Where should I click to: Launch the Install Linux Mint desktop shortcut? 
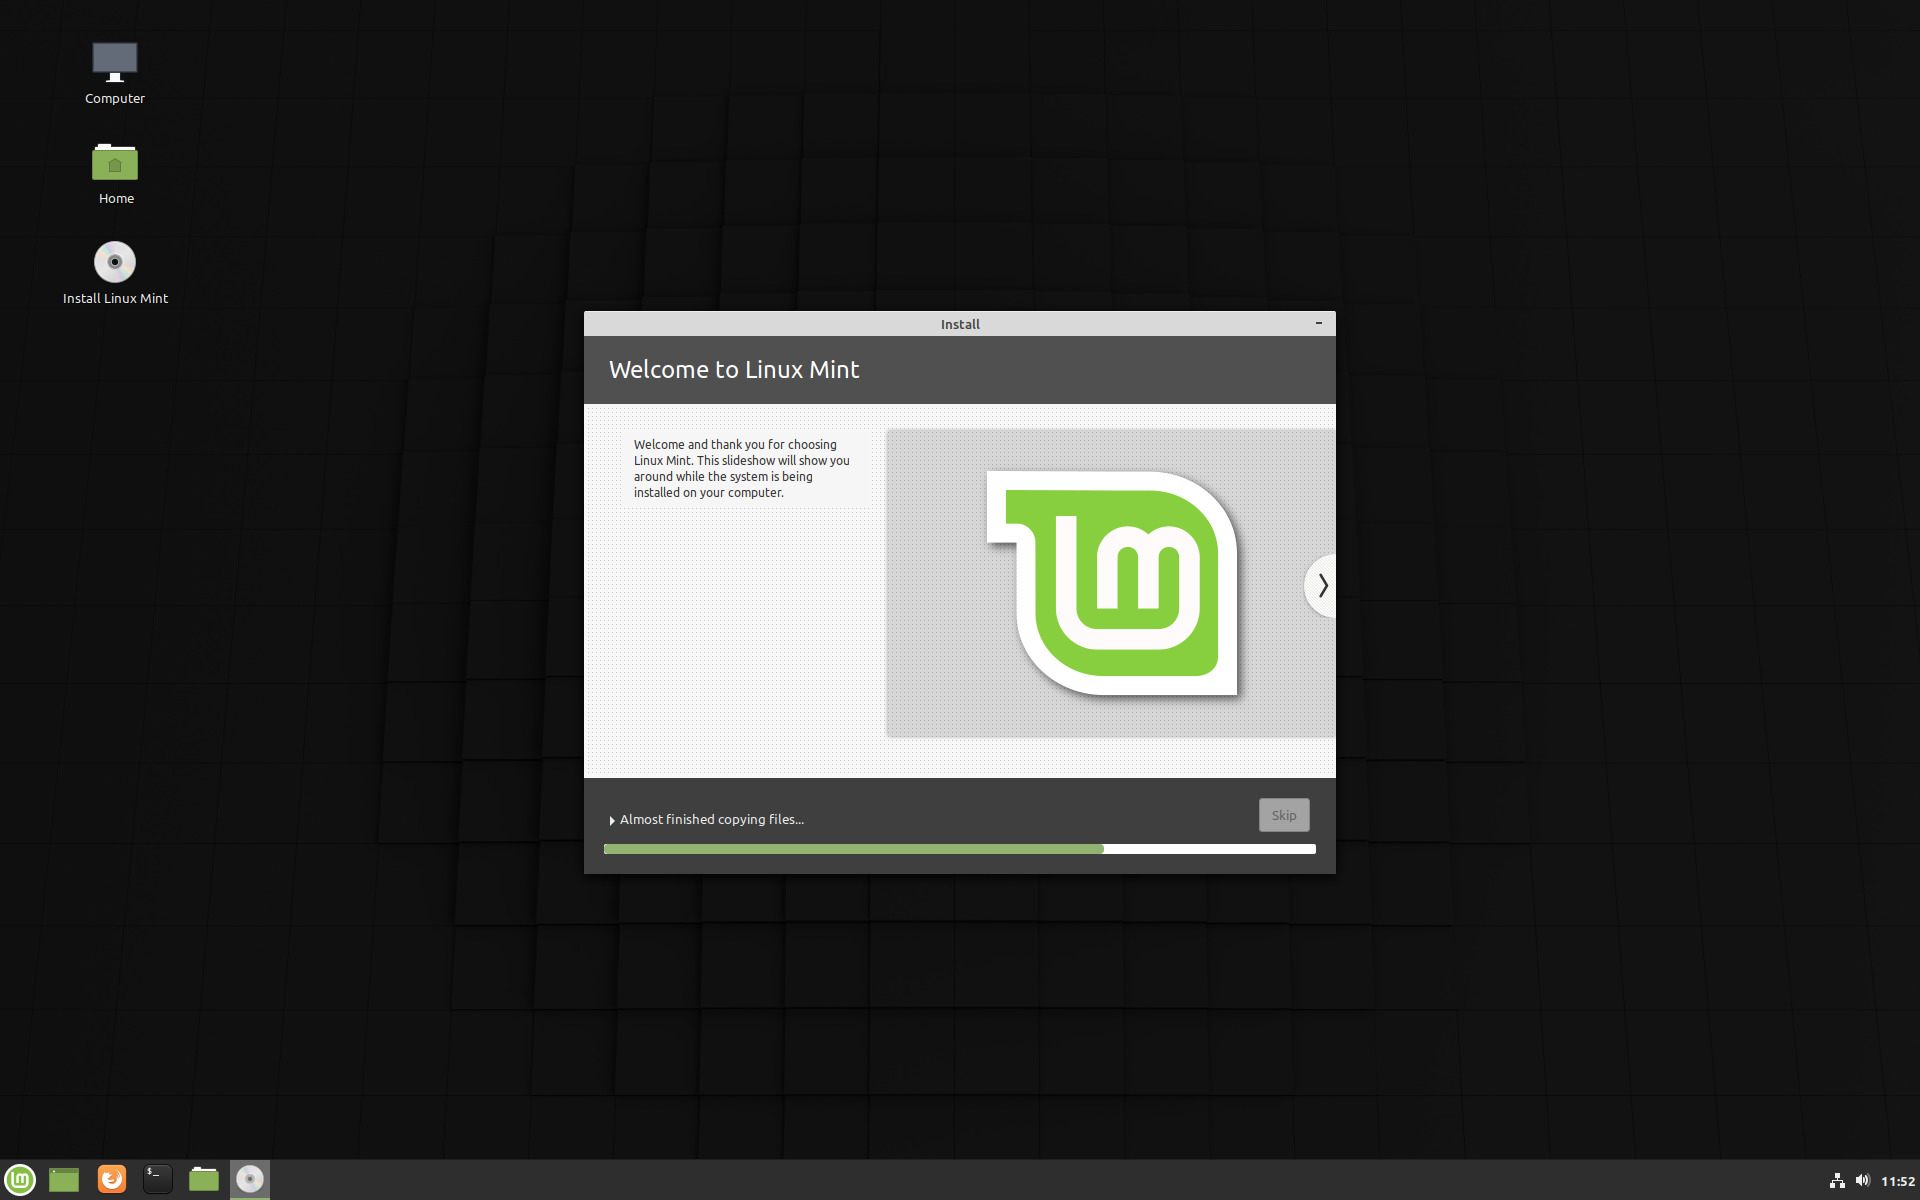114,261
